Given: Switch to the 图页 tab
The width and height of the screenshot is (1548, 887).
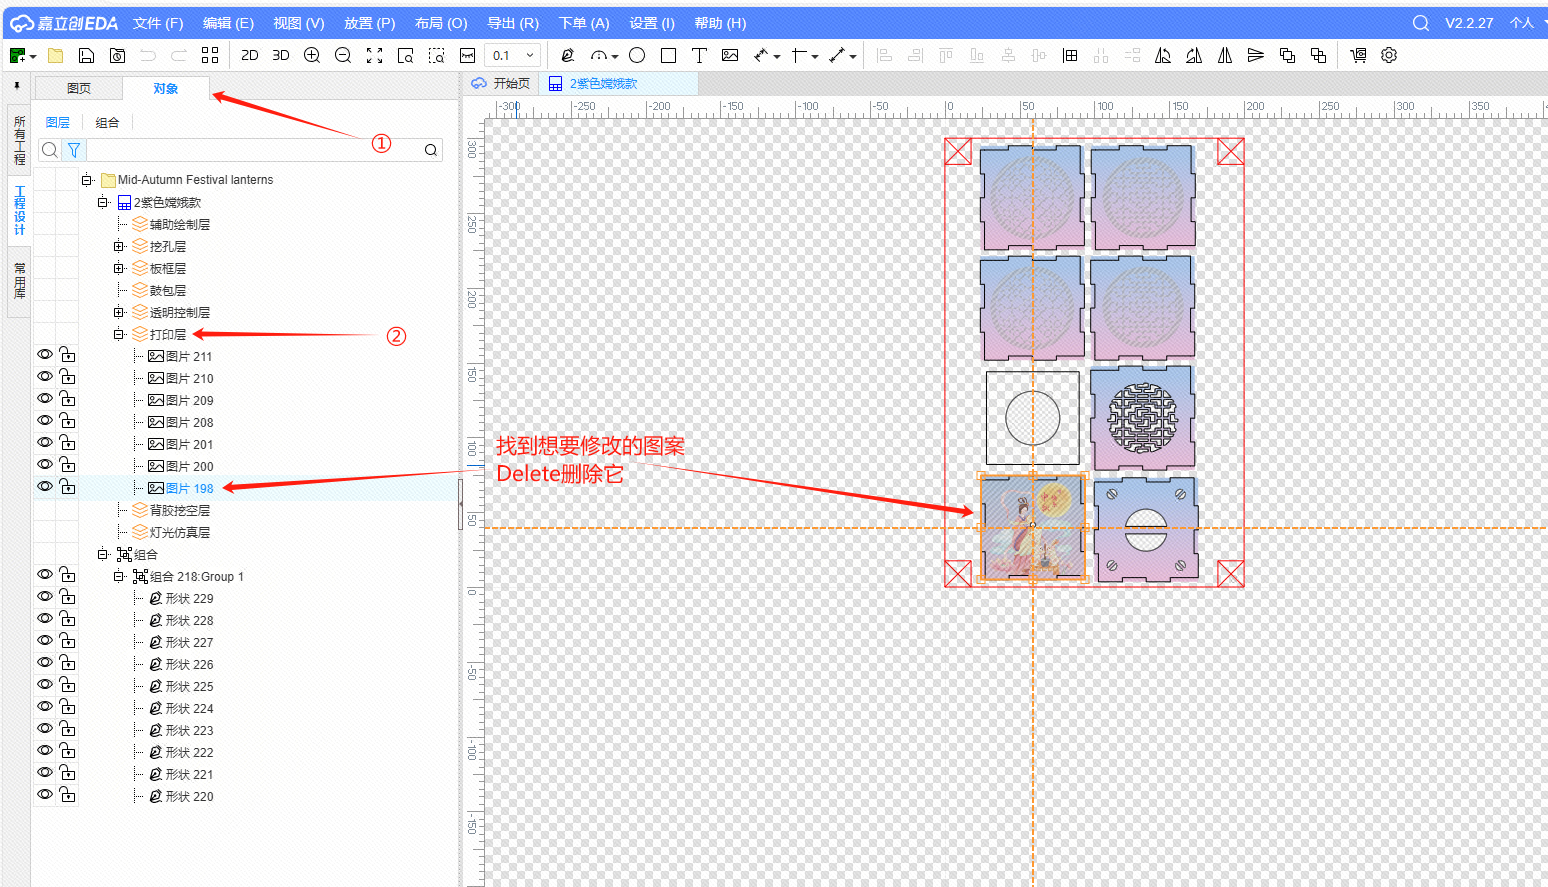Looking at the screenshot, I should (79, 88).
